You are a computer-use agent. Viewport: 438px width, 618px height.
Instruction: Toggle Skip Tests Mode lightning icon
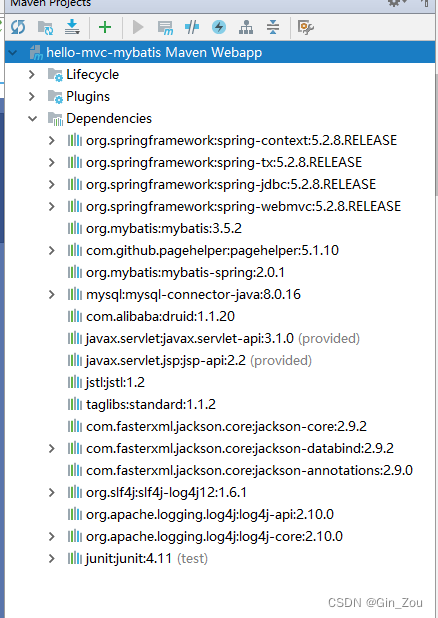(x=219, y=27)
